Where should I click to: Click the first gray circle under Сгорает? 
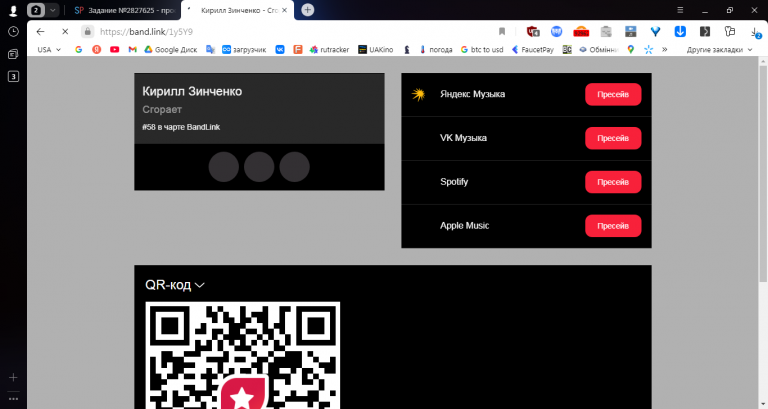pyautogui.click(x=224, y=167)
